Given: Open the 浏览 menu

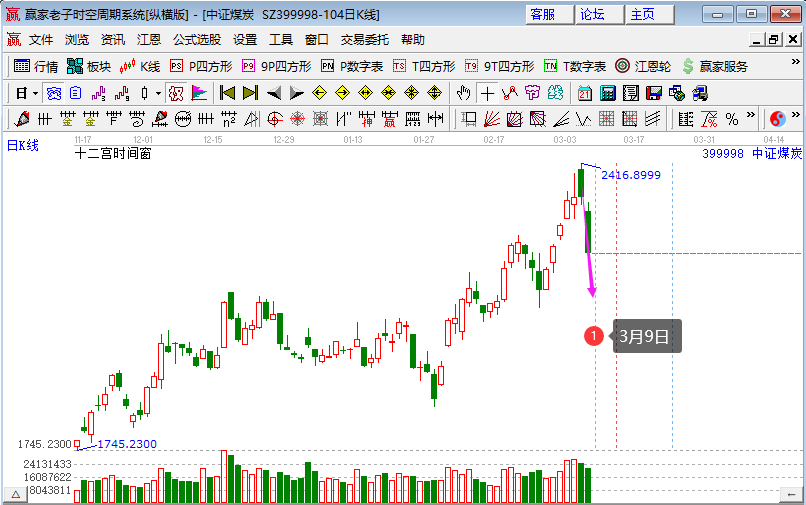Looking at the screenshot, I should [x=77, y=40].
